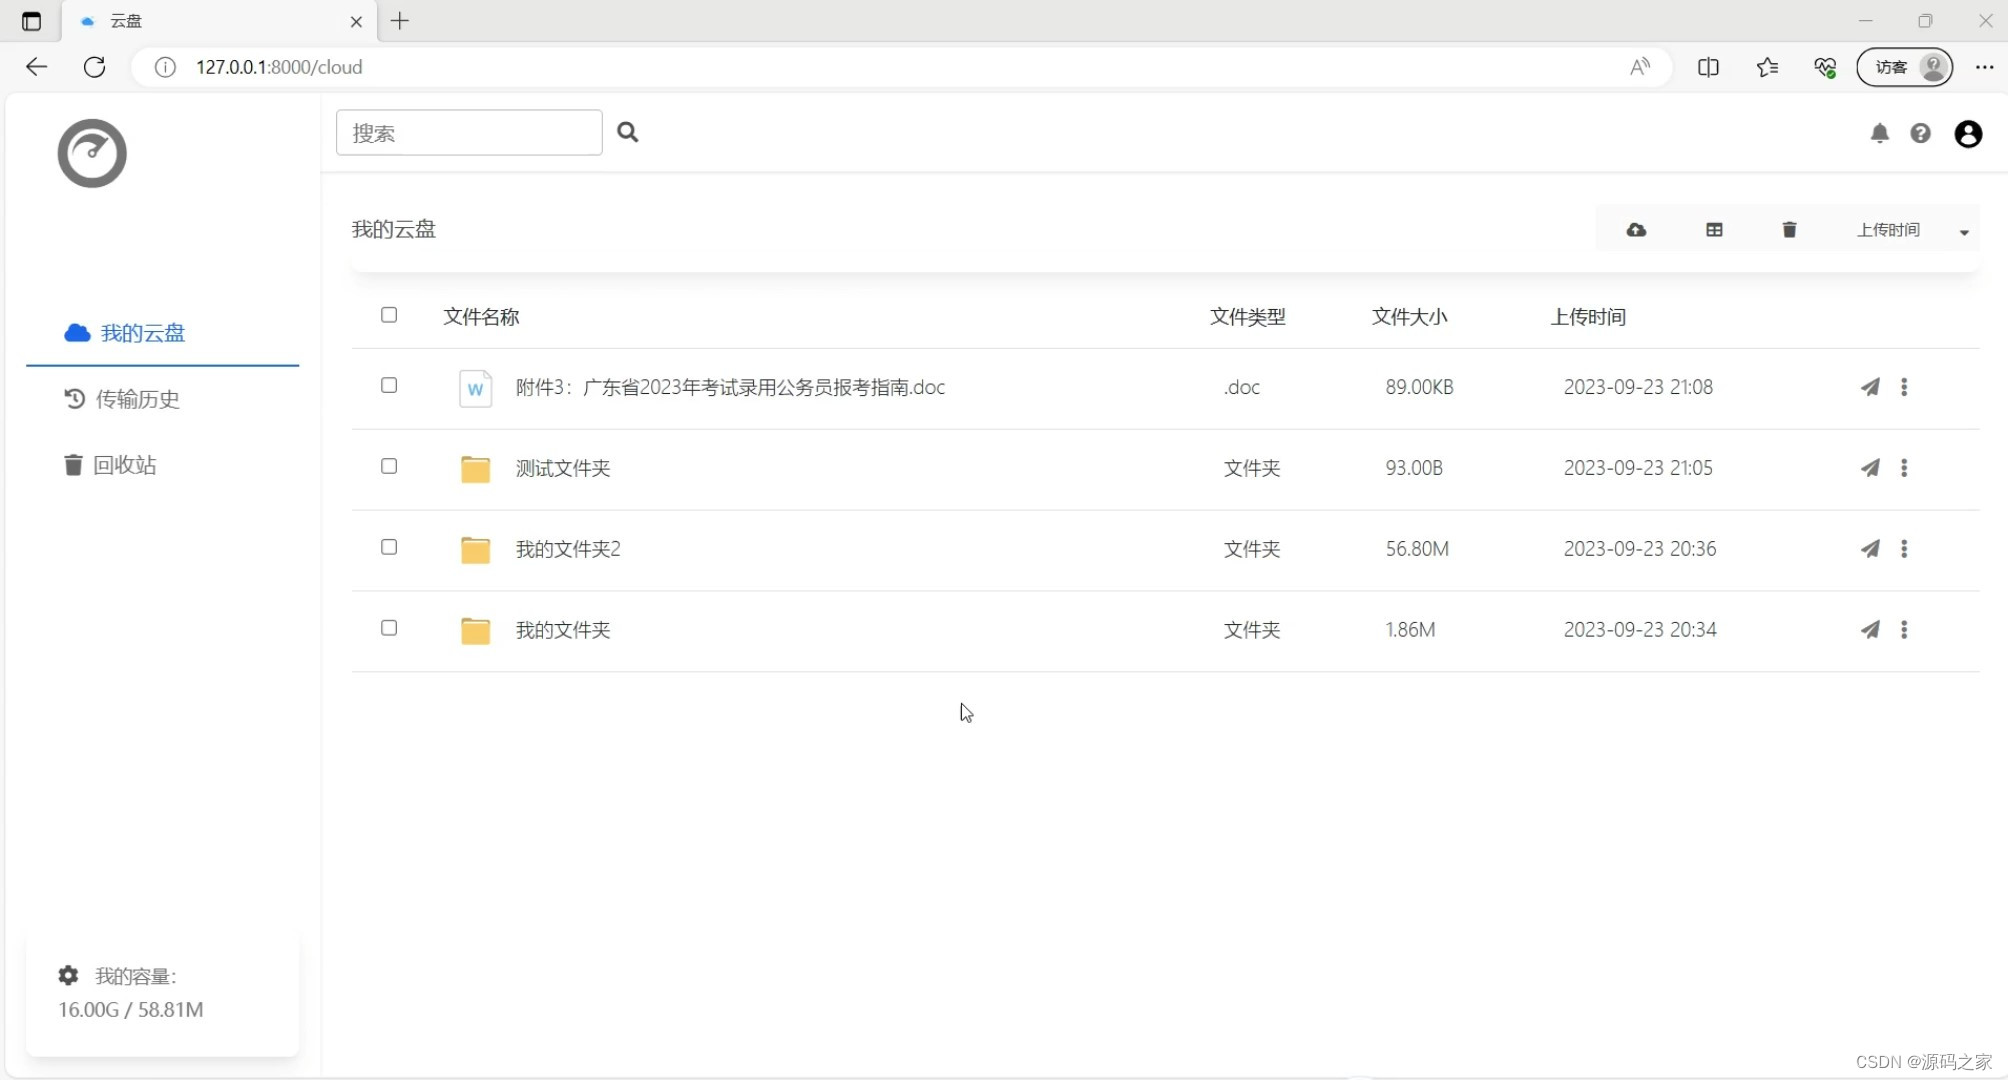Click the 89.00KB size cell
This screenshot has height=1080, width=2008.
tap(1419, 387)
